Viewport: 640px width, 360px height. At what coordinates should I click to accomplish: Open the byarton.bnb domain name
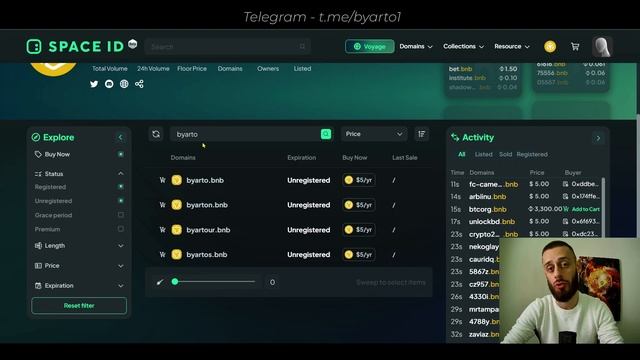click(x=207, y=205)
